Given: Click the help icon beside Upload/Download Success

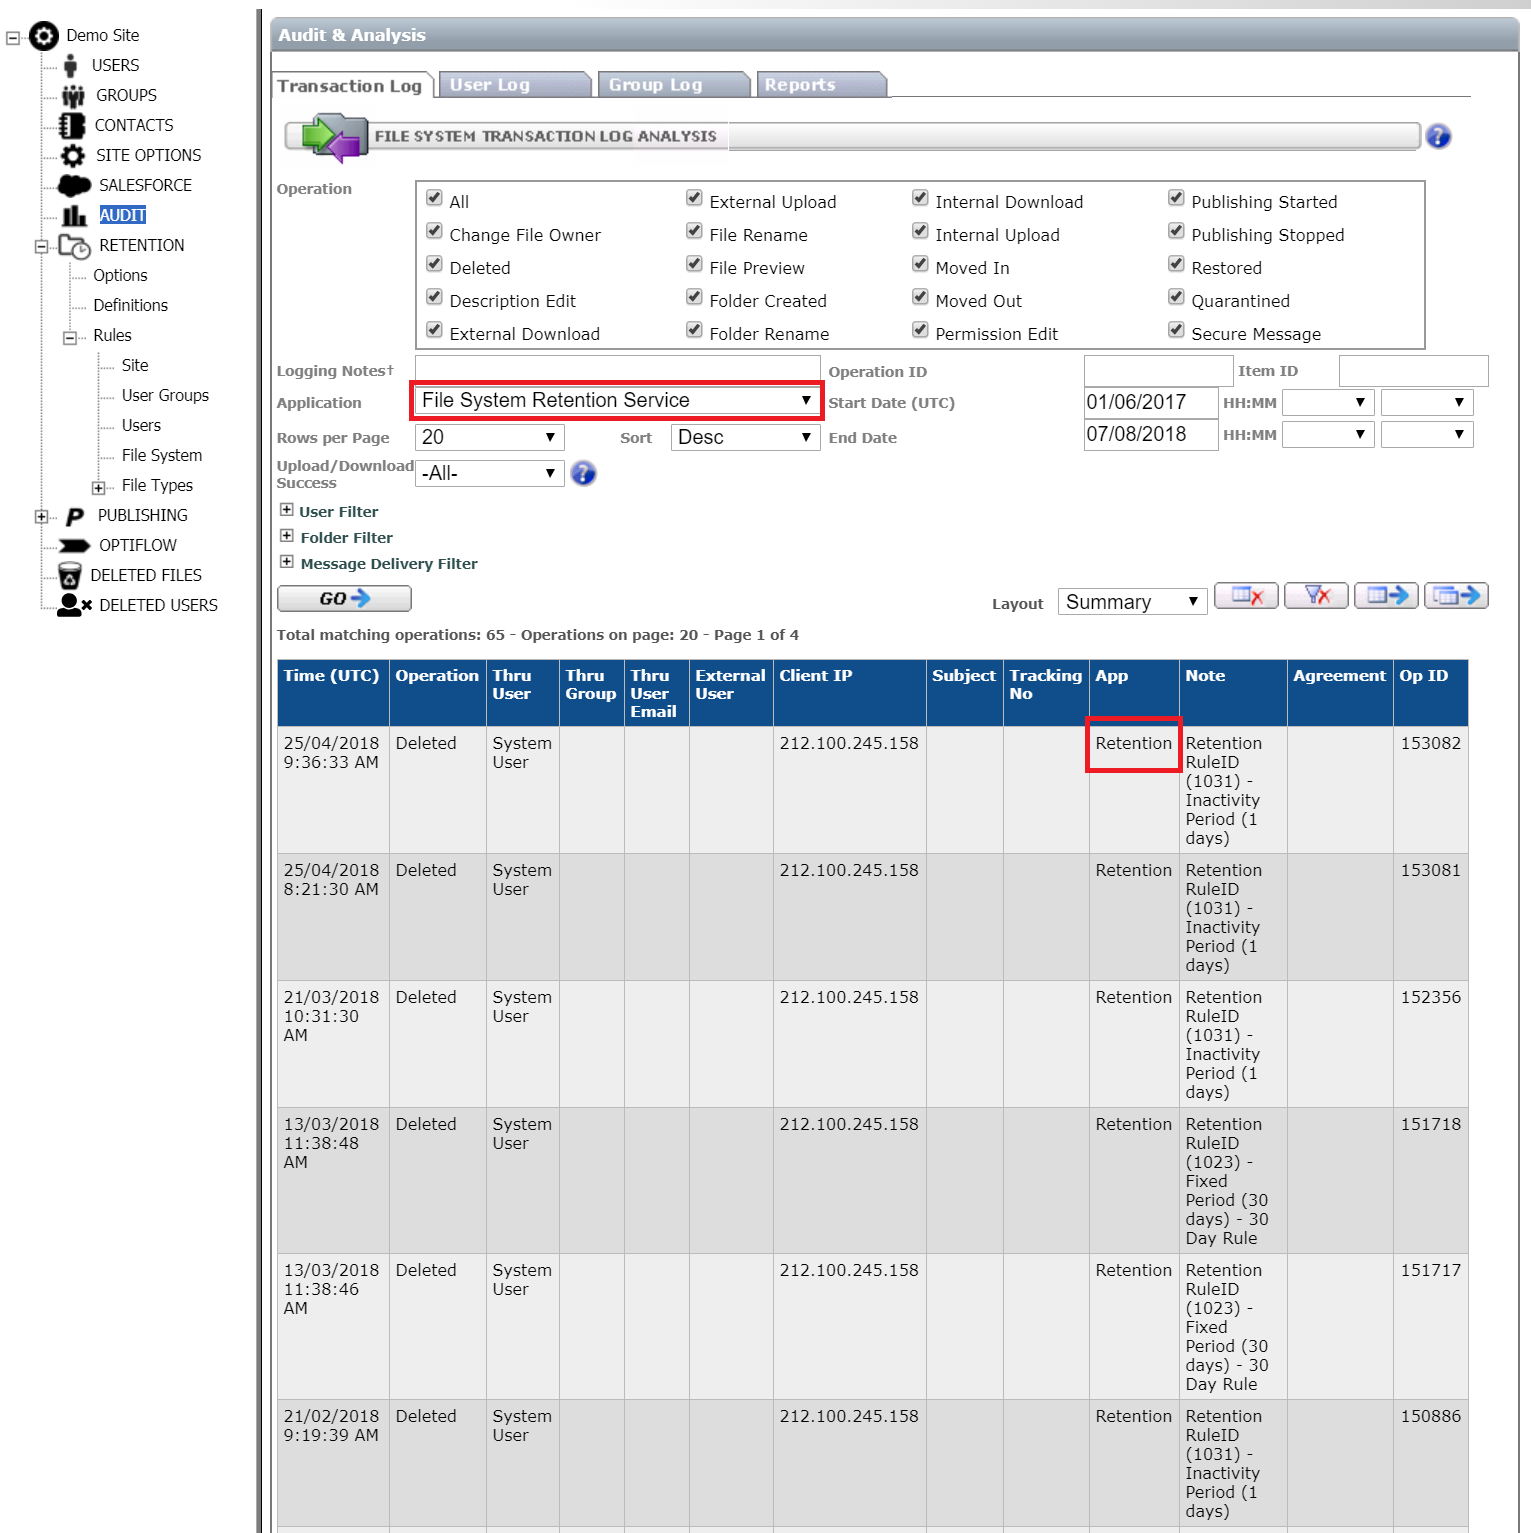Looking at the screenshot, I should pos(584,474).
